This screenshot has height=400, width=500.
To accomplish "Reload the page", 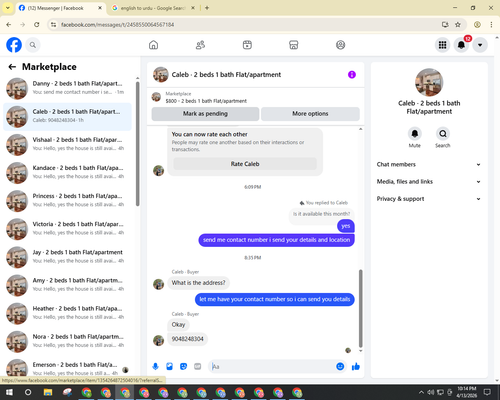I will tap(37, 24).
